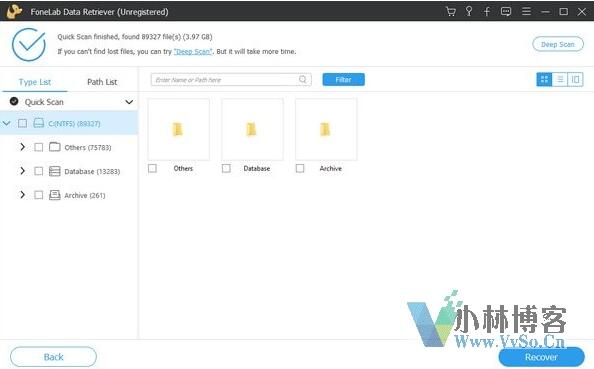The image size is (594, 369).
Task: Follow the "Deep Scan" hyperlink in message
Action: coord(193,52)
